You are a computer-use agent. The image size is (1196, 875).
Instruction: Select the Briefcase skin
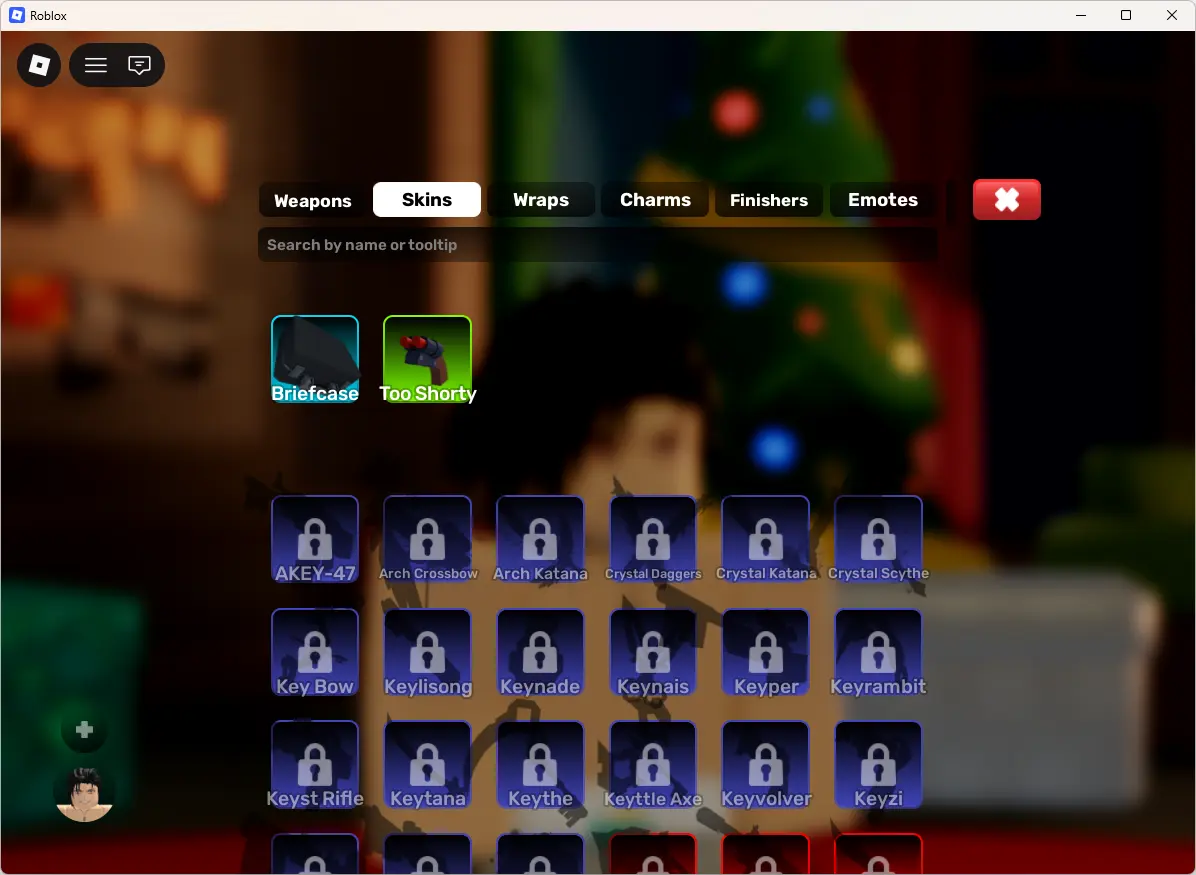[x=315, y=359]
